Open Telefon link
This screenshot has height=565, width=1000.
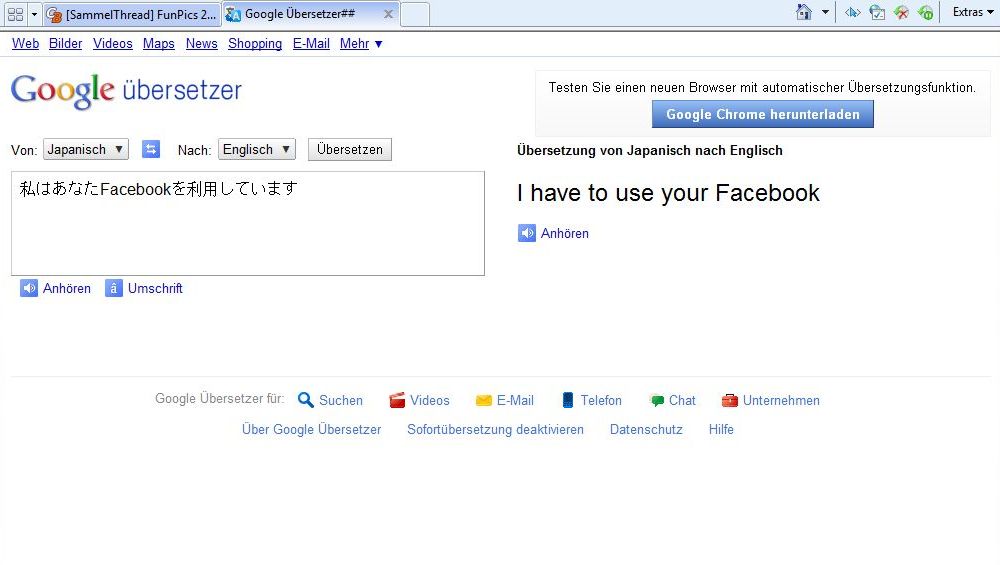click(x=601, y=400)
